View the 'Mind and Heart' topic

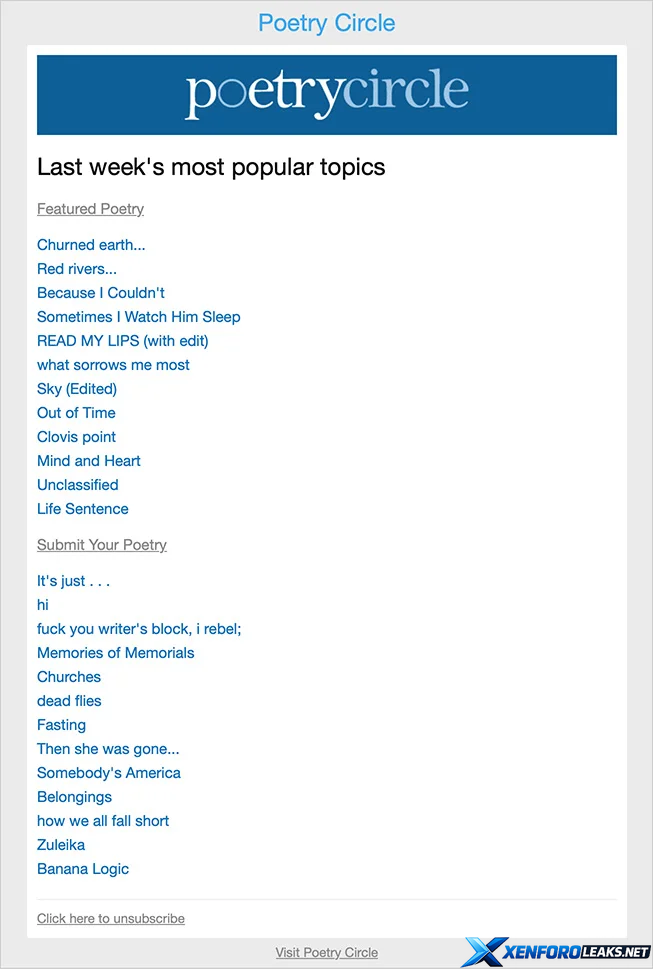88,461
